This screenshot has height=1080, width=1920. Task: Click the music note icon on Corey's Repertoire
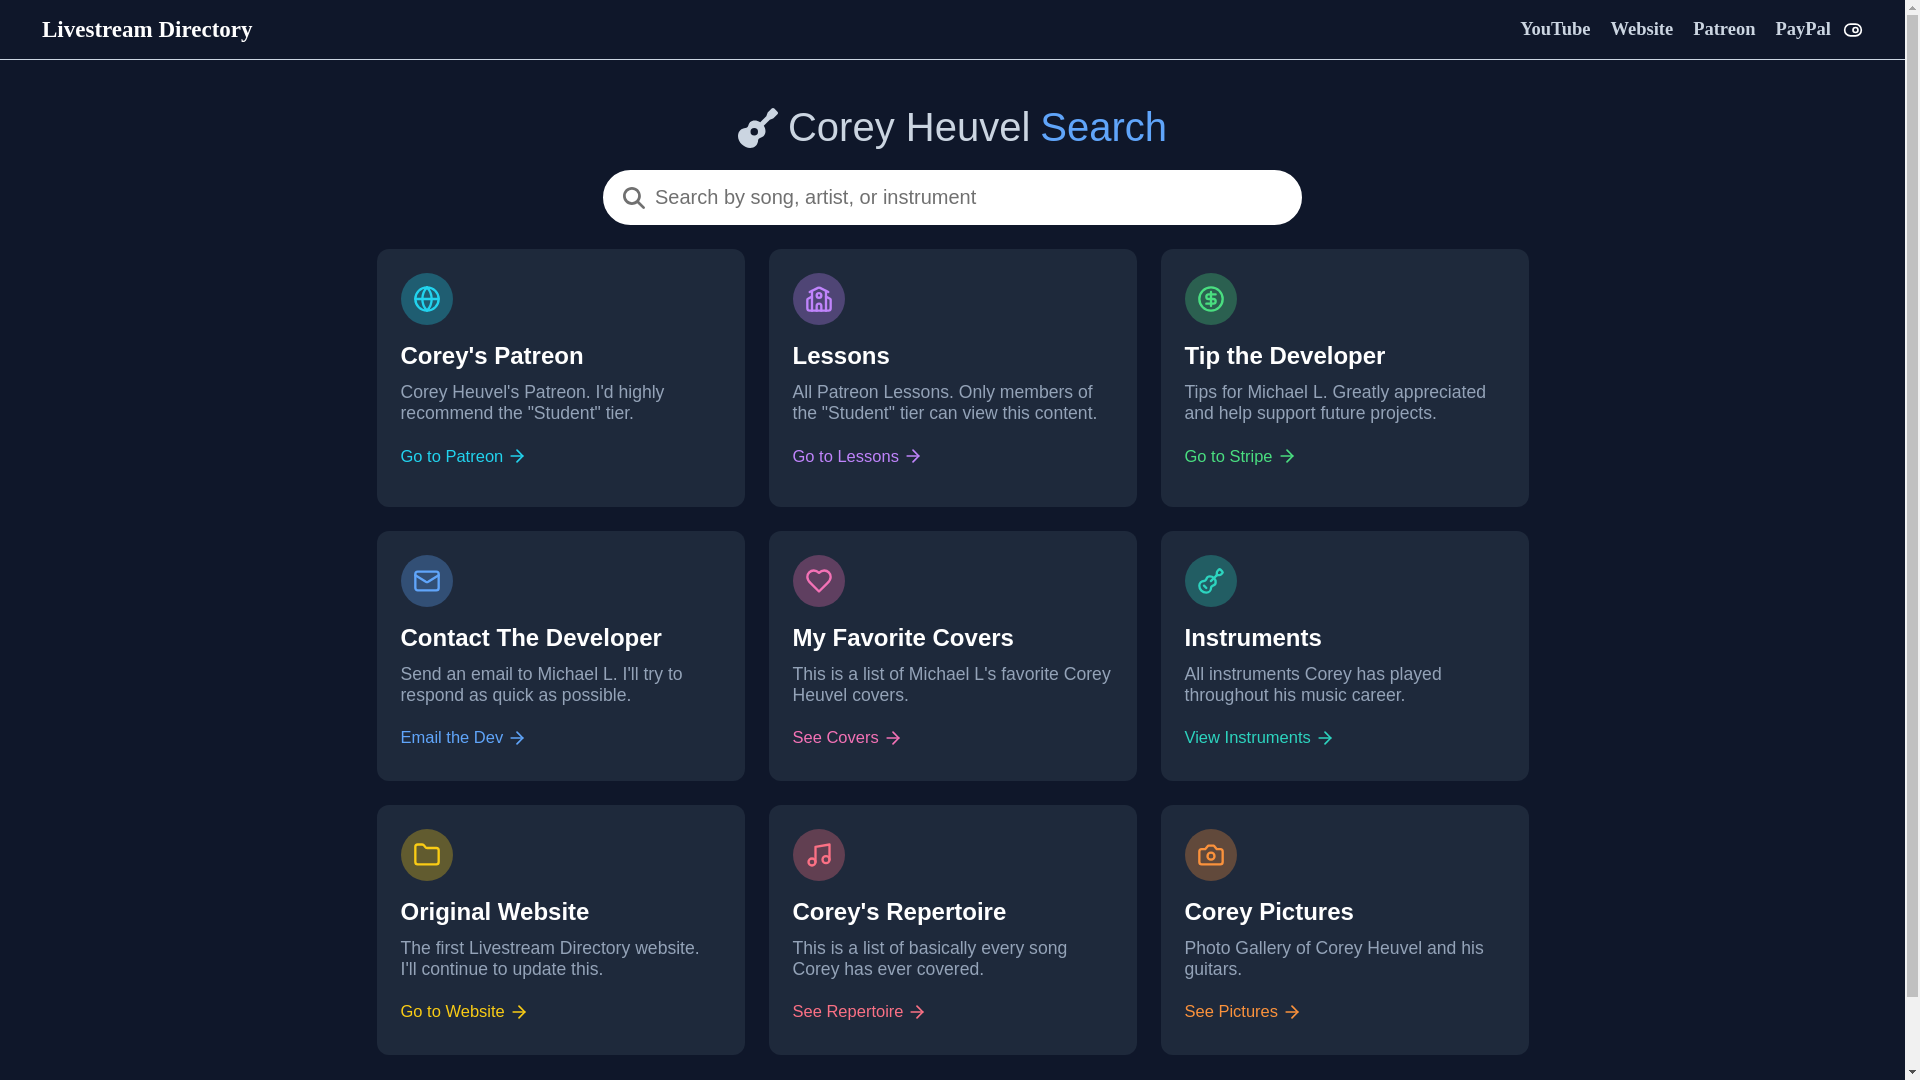coord(818,855)
